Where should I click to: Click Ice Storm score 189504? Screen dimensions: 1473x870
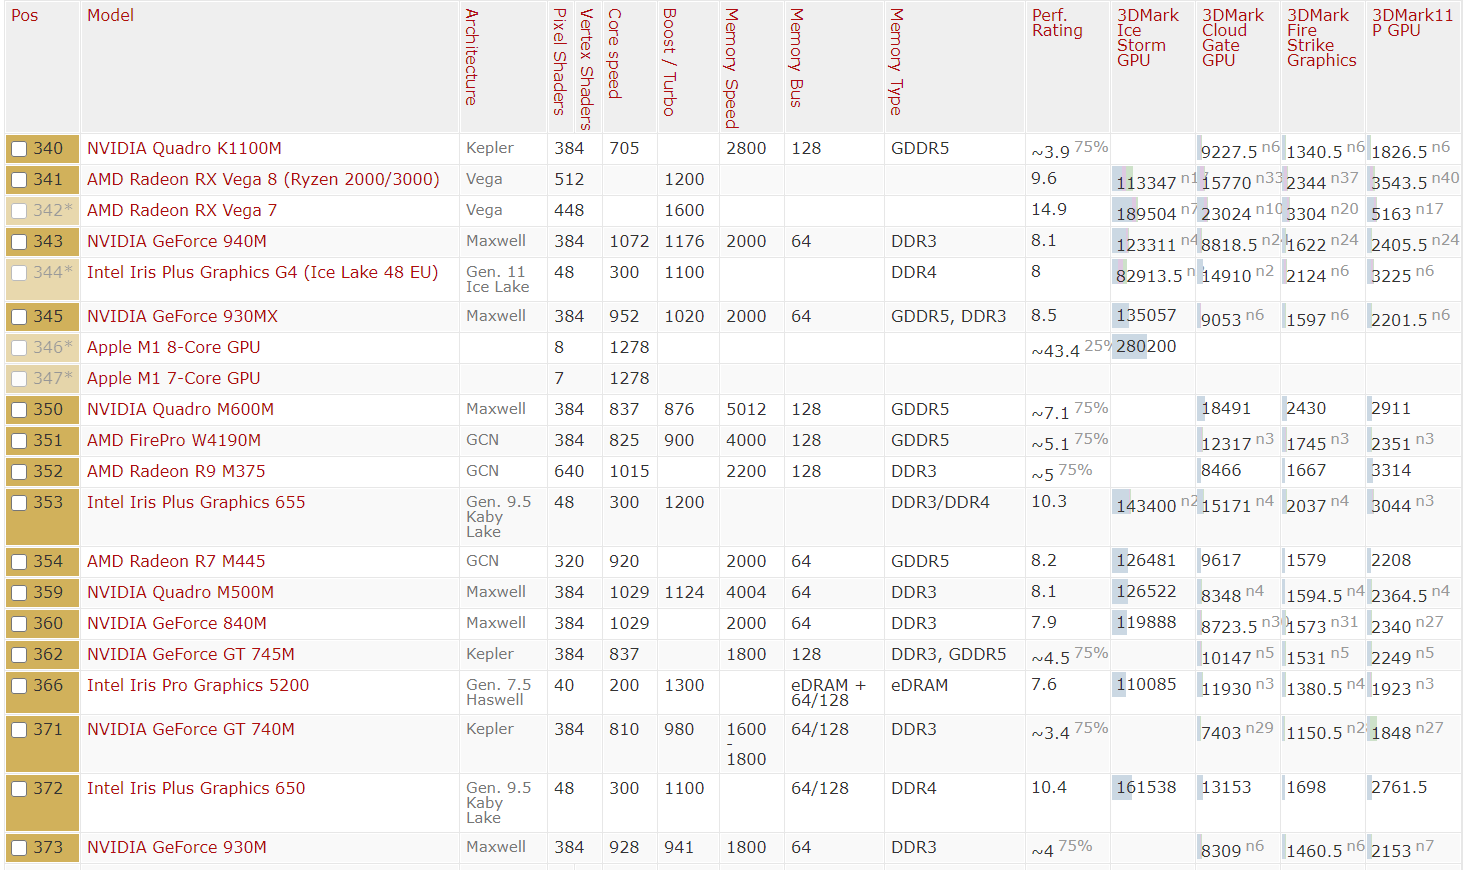1146,213
